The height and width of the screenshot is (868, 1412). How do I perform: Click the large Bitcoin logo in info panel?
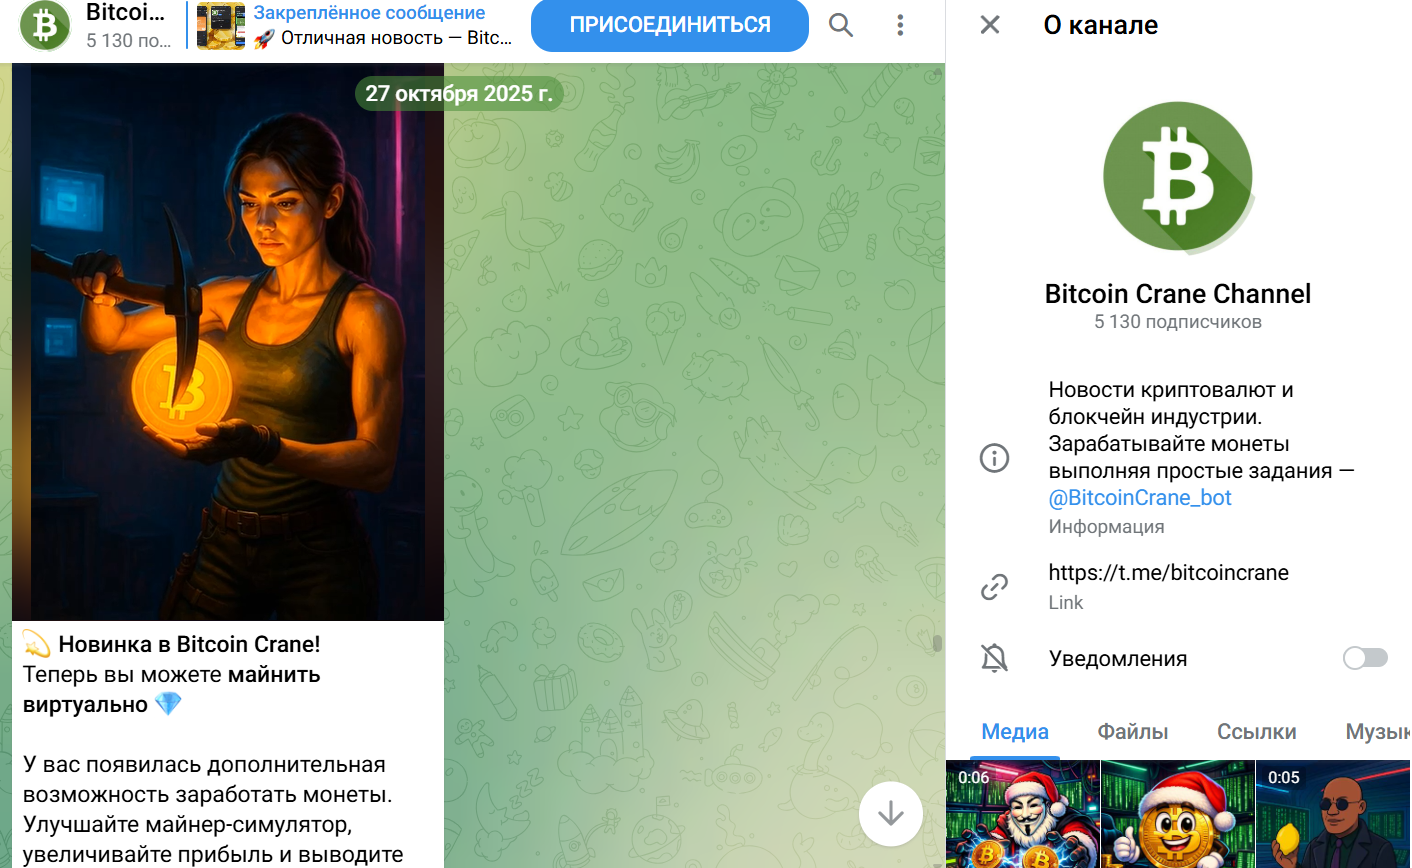coord(1177,176)
